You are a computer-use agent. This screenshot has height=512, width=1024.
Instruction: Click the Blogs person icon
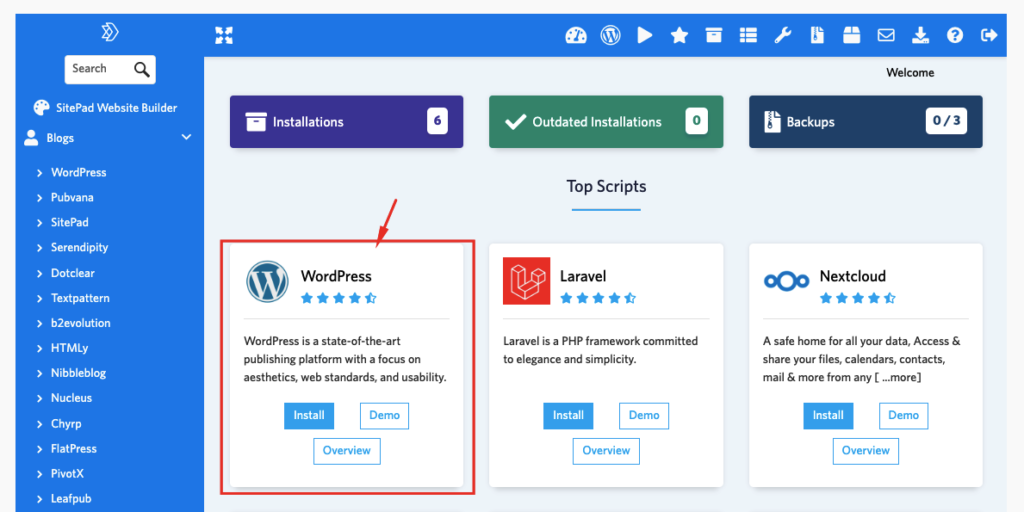31,138
